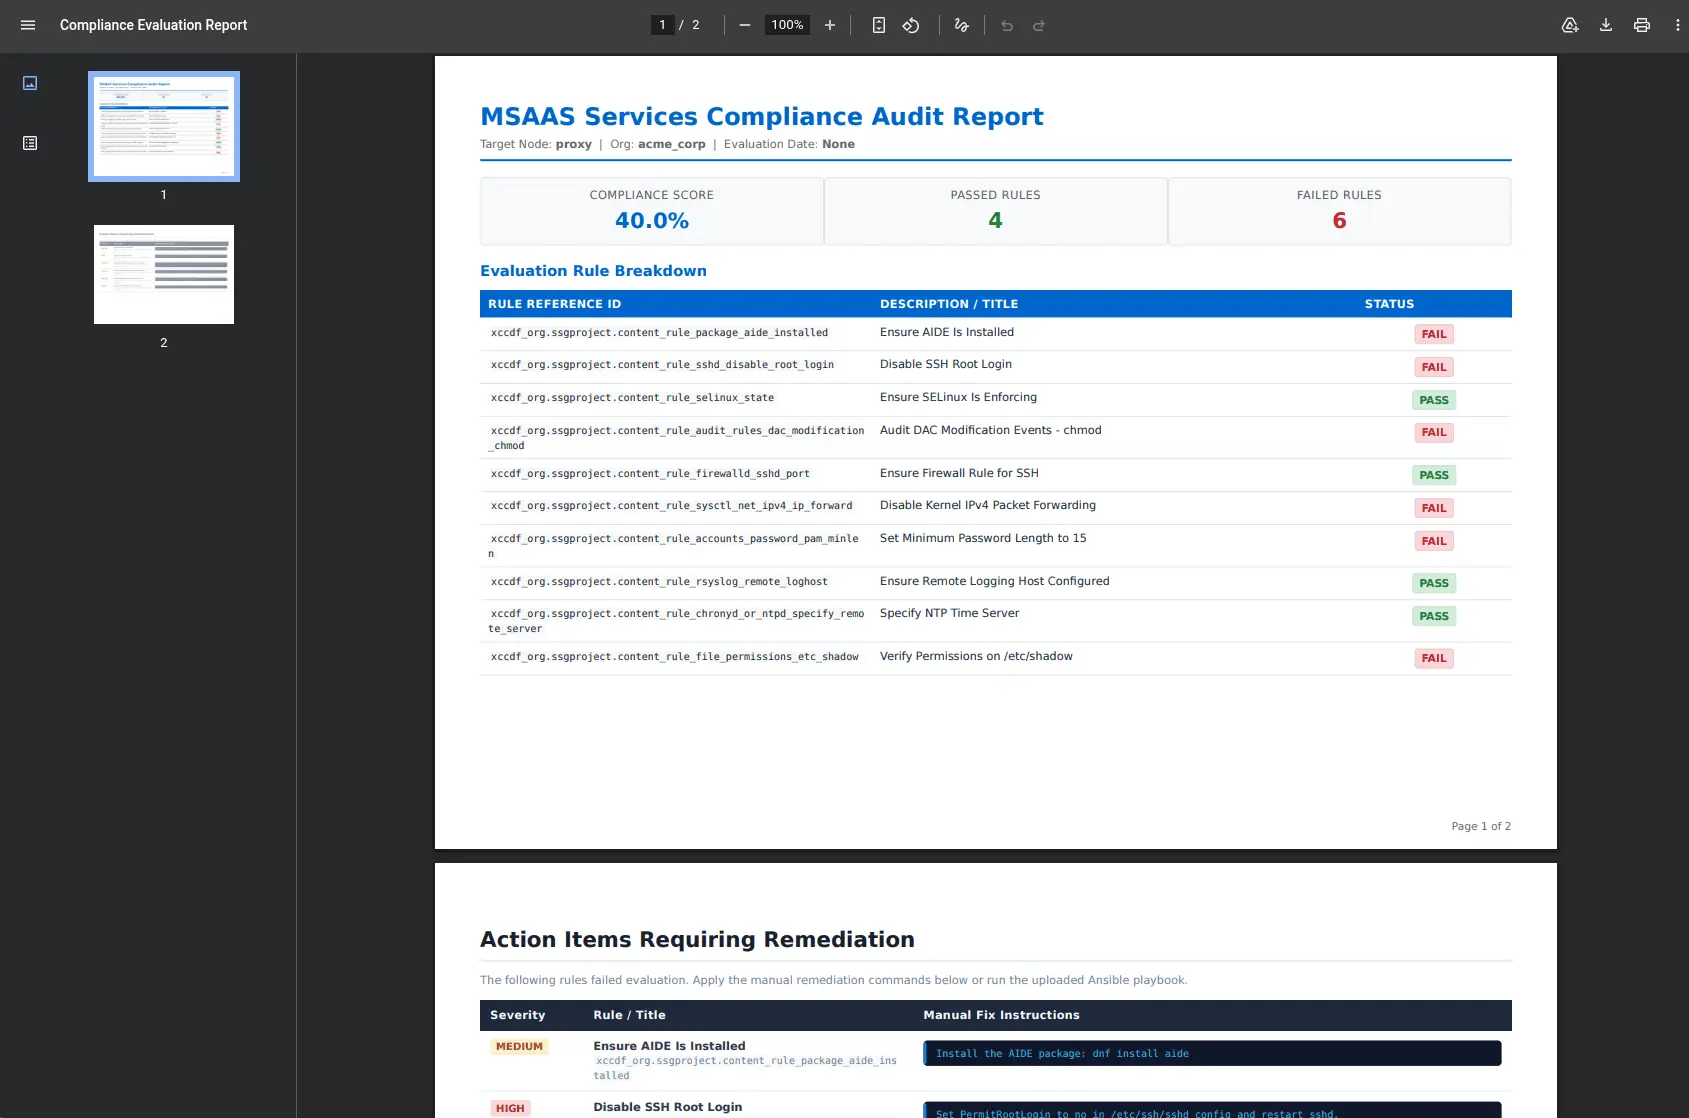Click FAIL badge for Disable SSH Root Login
Screen dimensions: 1689x1118
coord(1434,367)
